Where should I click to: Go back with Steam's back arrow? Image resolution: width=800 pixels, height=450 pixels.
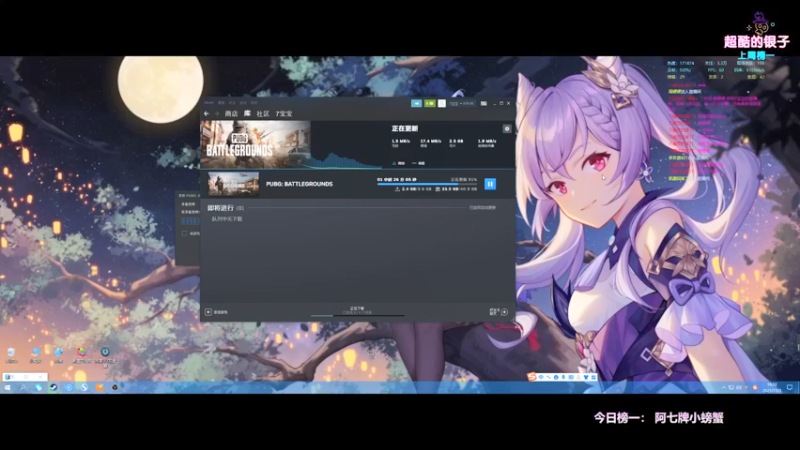point(207,113)
